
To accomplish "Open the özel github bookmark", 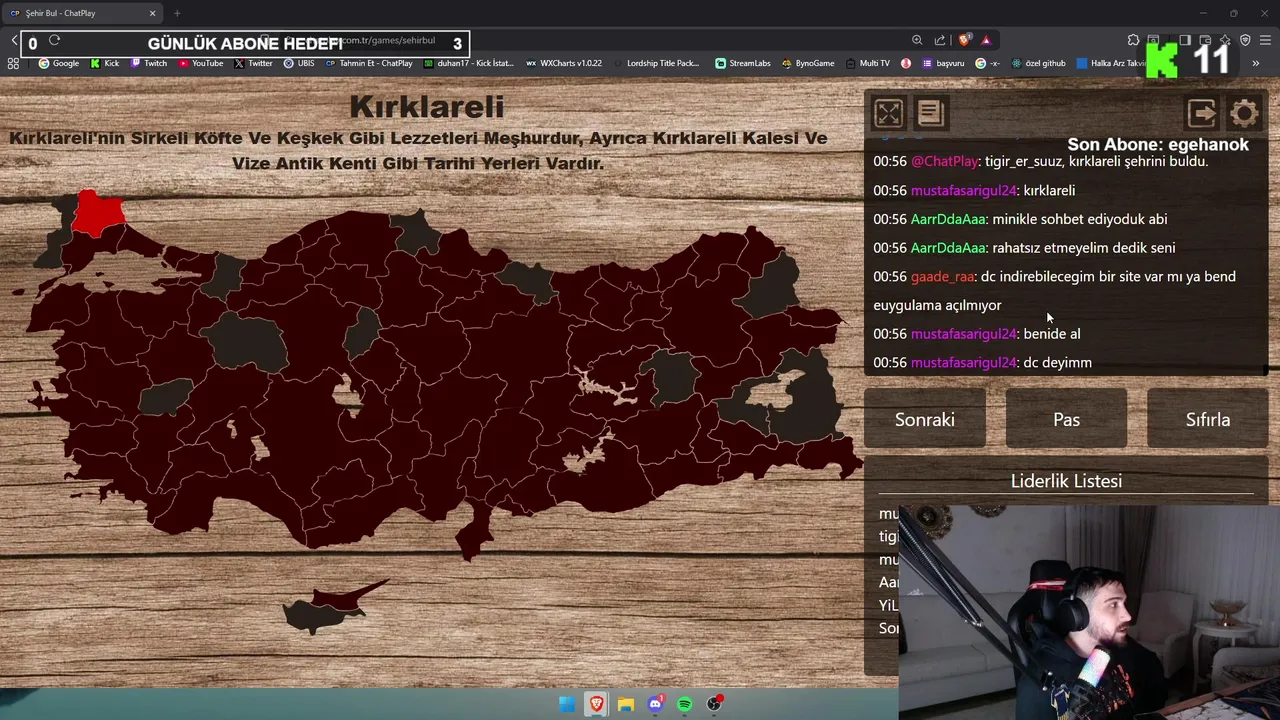I will [x=1038, y=63].
